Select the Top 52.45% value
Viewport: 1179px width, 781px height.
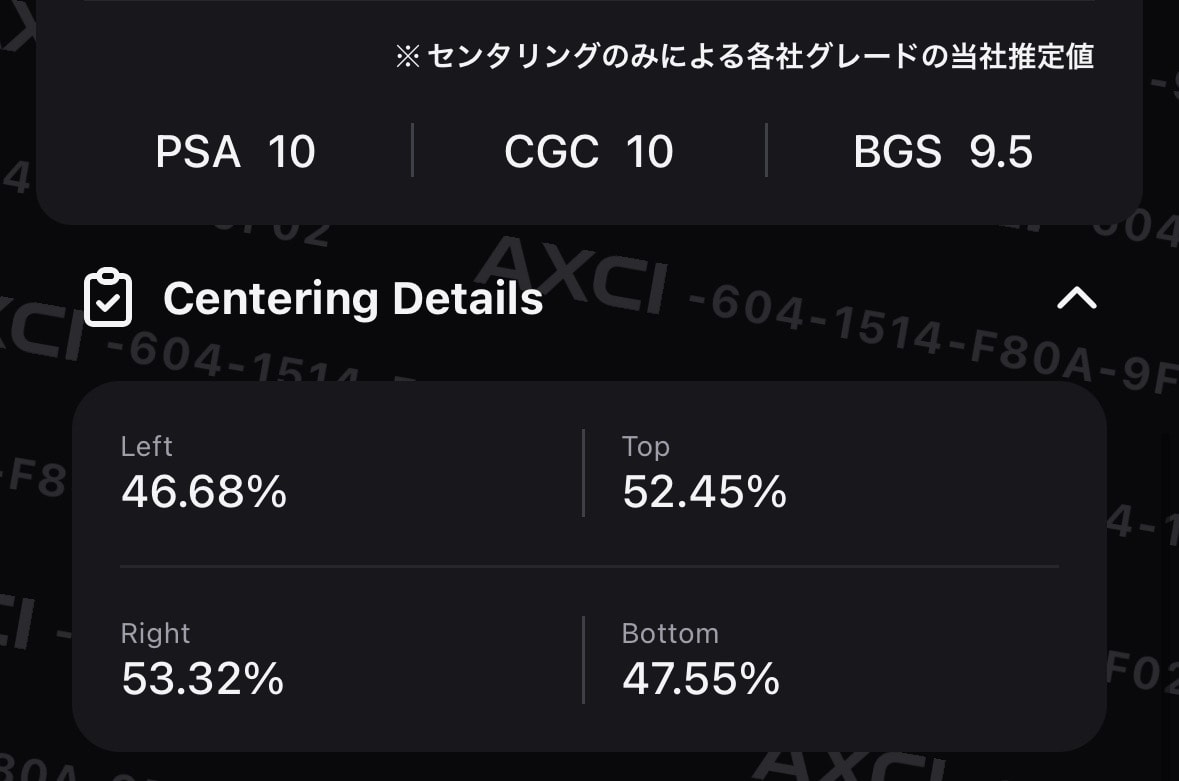point(705,492)
